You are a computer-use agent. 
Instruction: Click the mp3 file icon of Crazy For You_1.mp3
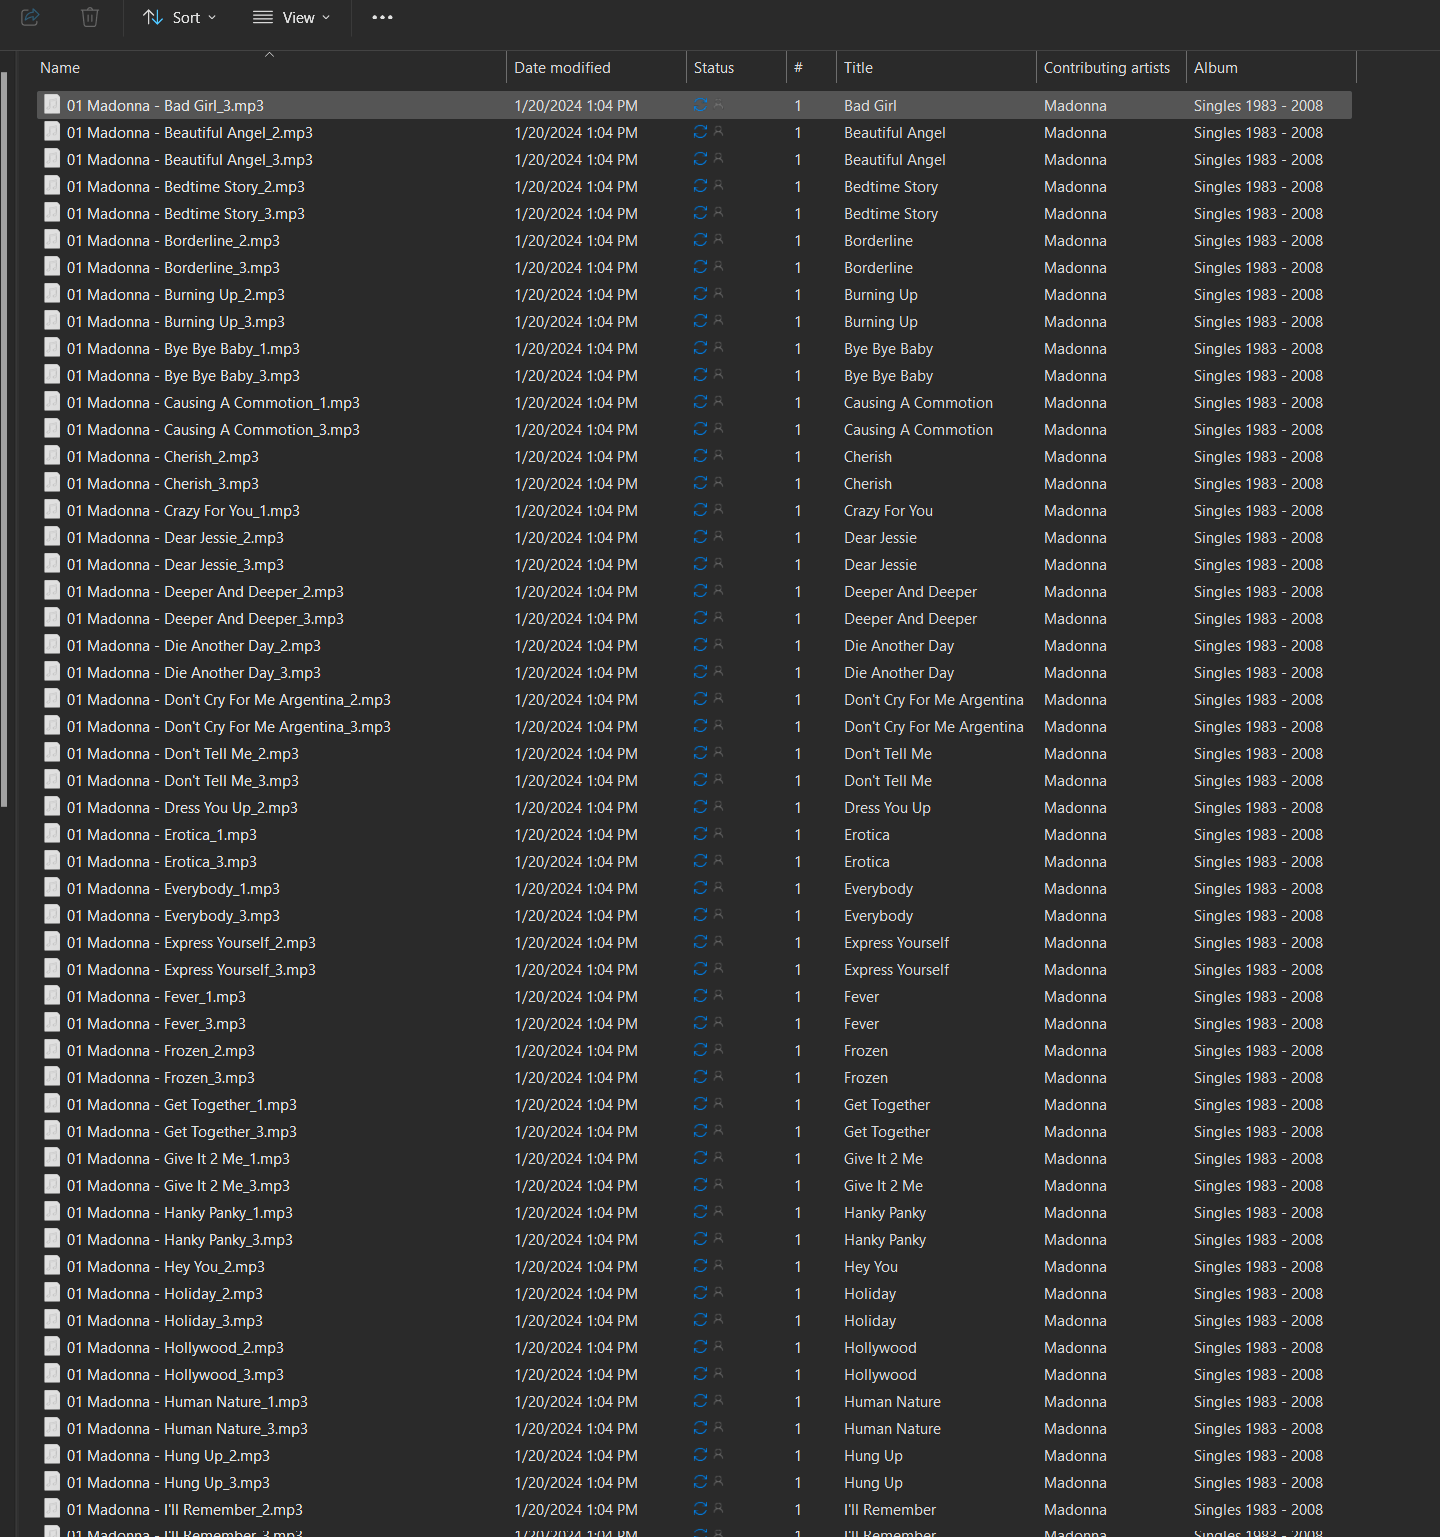[x=52, y=510]
